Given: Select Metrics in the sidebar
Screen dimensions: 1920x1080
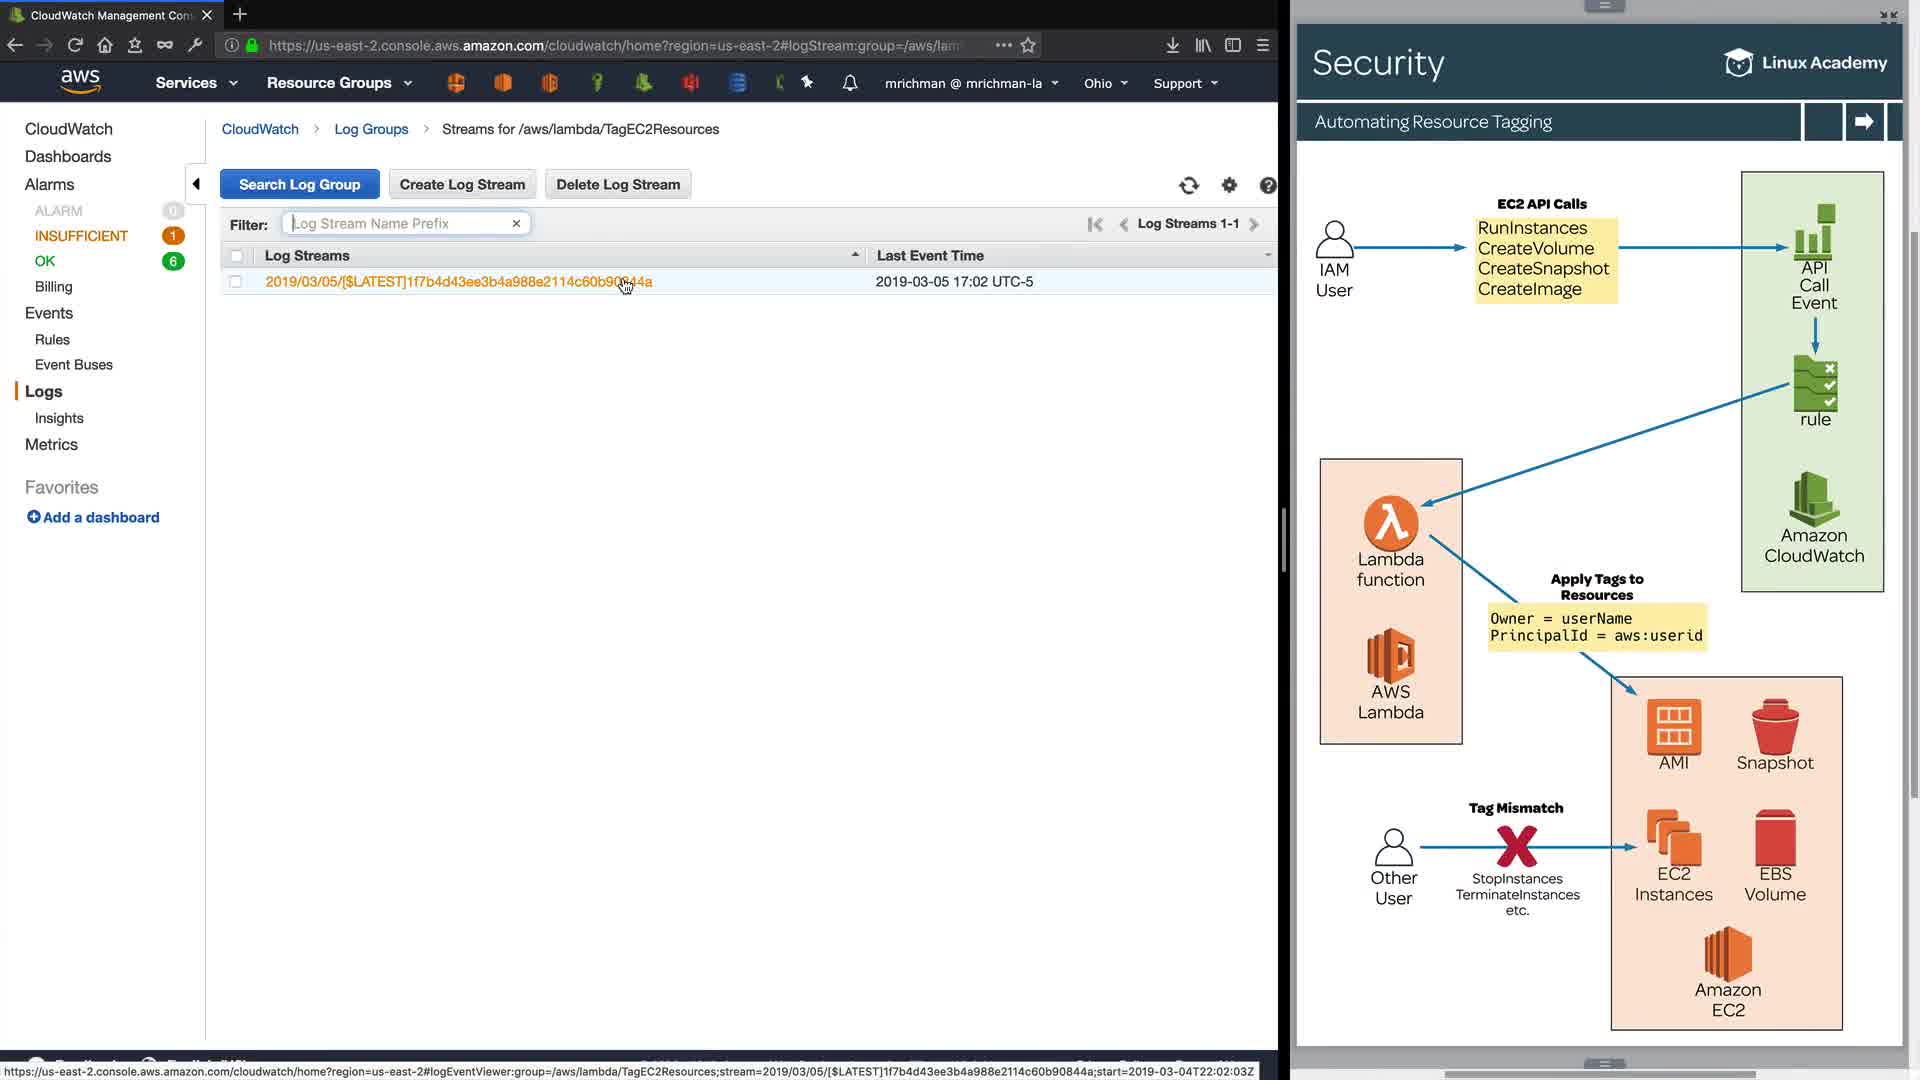Looking at the screenshot, I should (51, 444).
